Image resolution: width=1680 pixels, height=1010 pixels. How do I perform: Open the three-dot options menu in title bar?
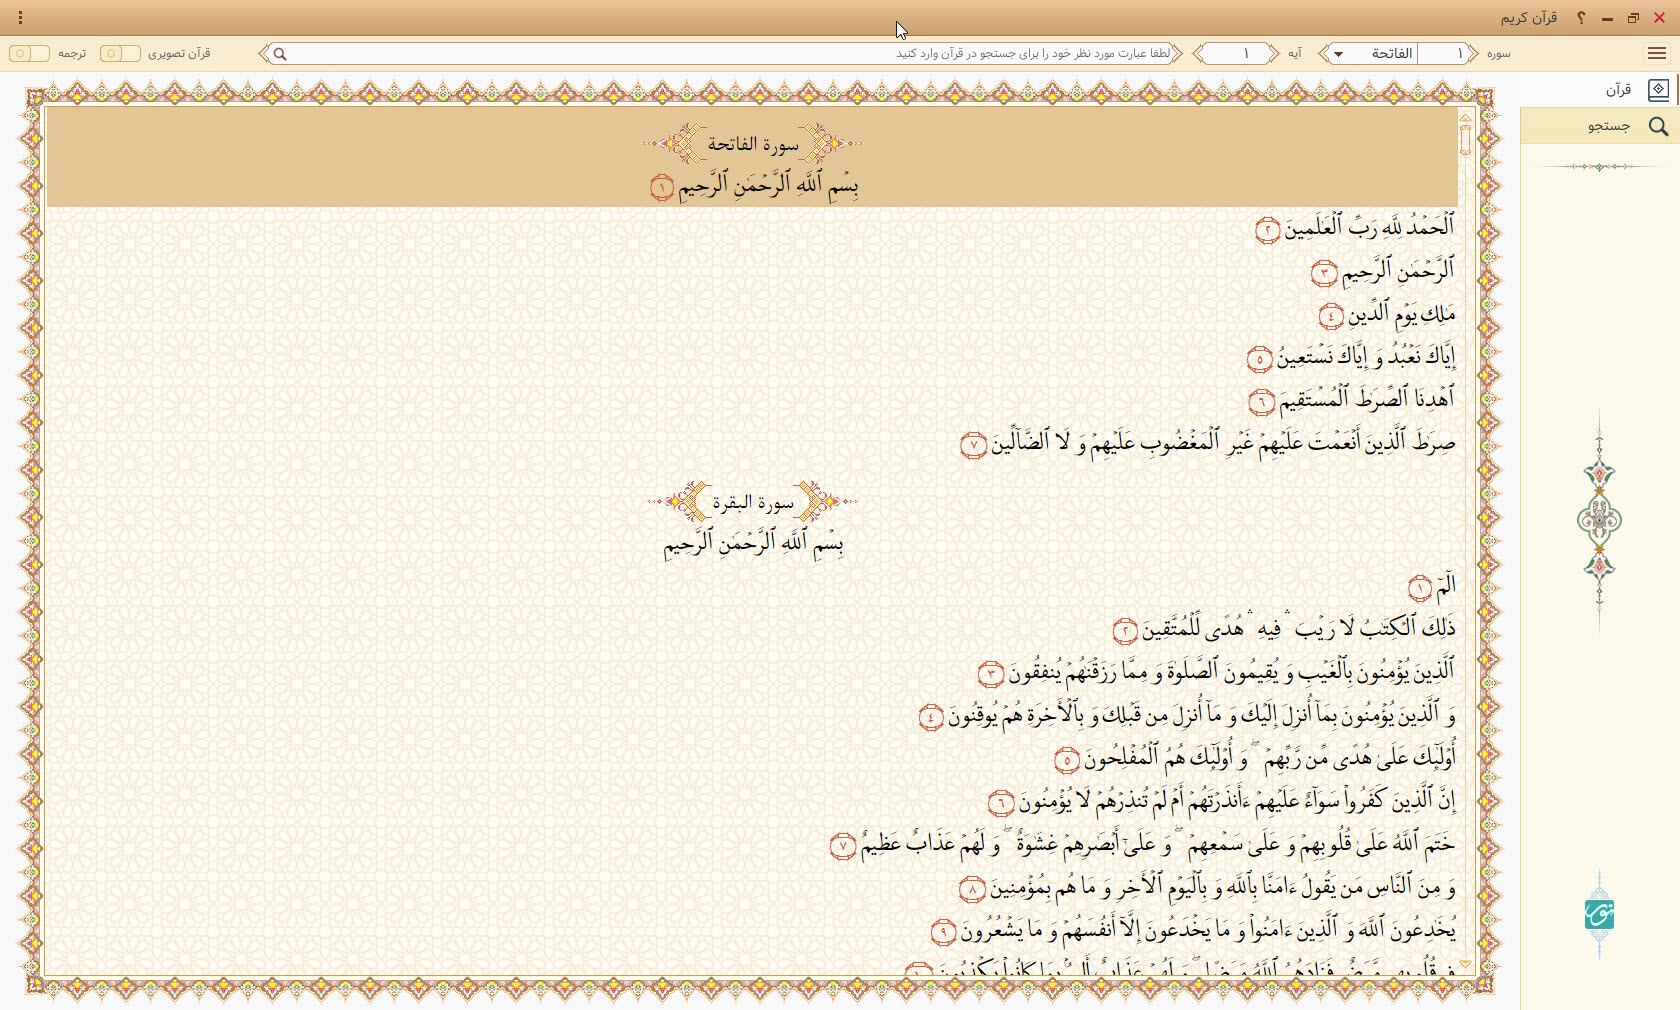pos(20,18)
